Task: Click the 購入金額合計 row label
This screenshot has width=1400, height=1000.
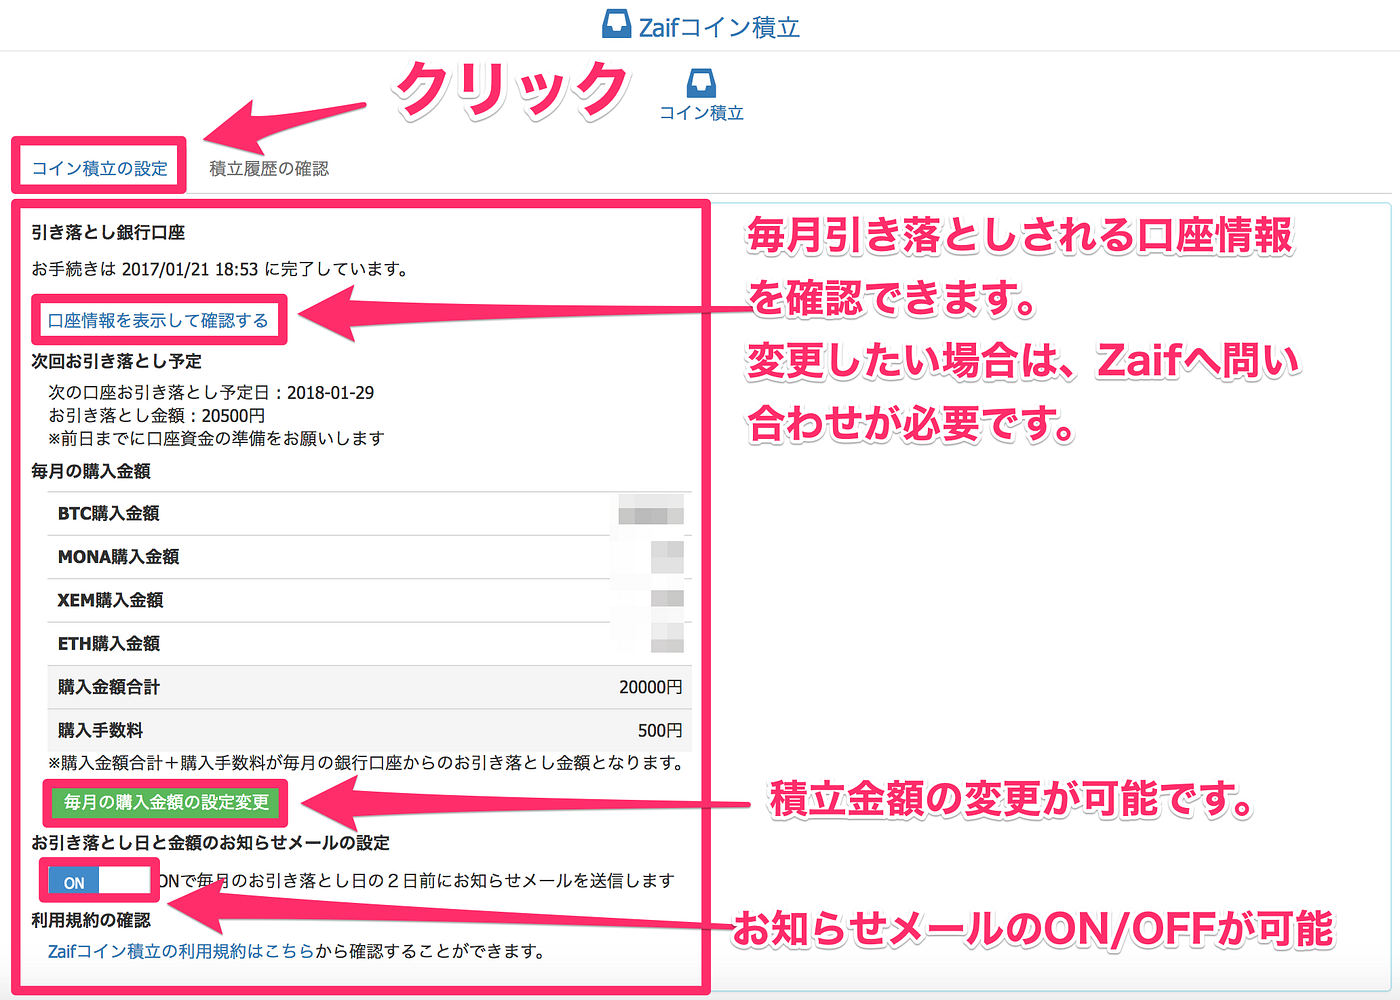Action: (x=108, y=687)
